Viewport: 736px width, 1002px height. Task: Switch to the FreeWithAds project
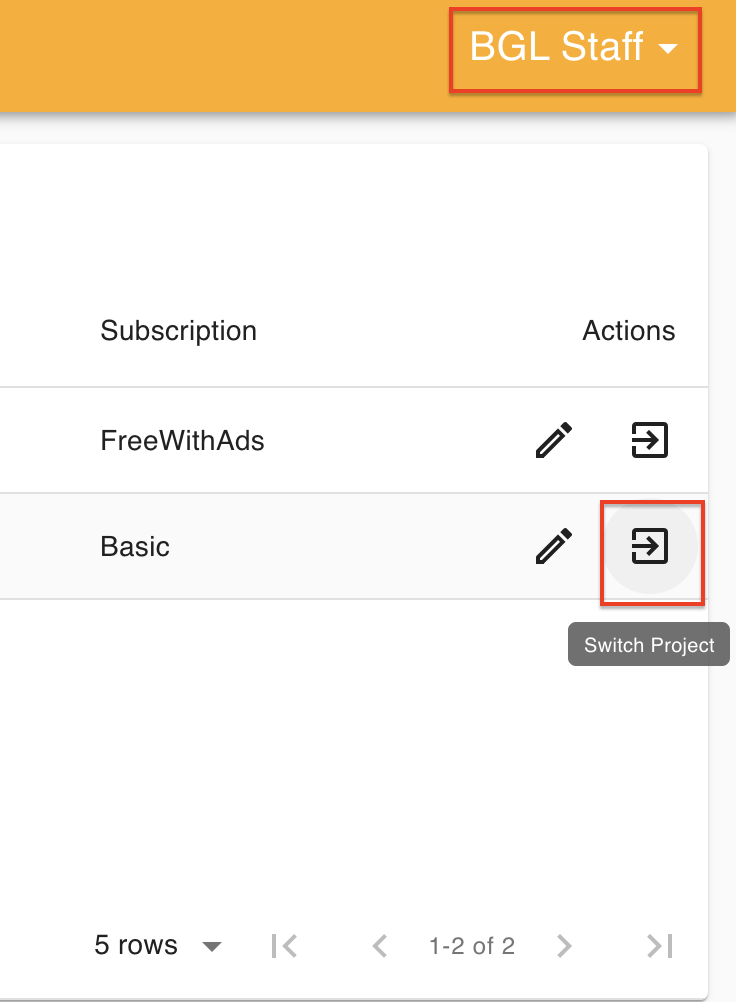[x=649, y=440]
